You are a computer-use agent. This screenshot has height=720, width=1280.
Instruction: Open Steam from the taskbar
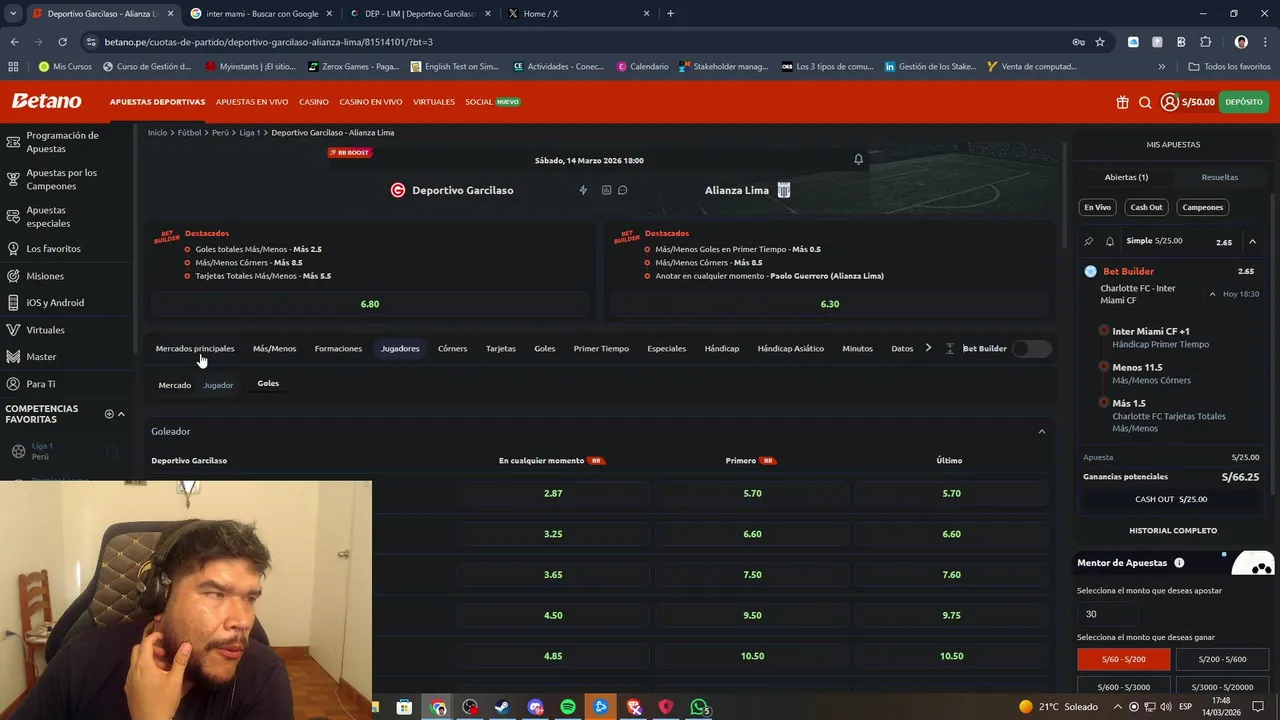click(502, 707)
